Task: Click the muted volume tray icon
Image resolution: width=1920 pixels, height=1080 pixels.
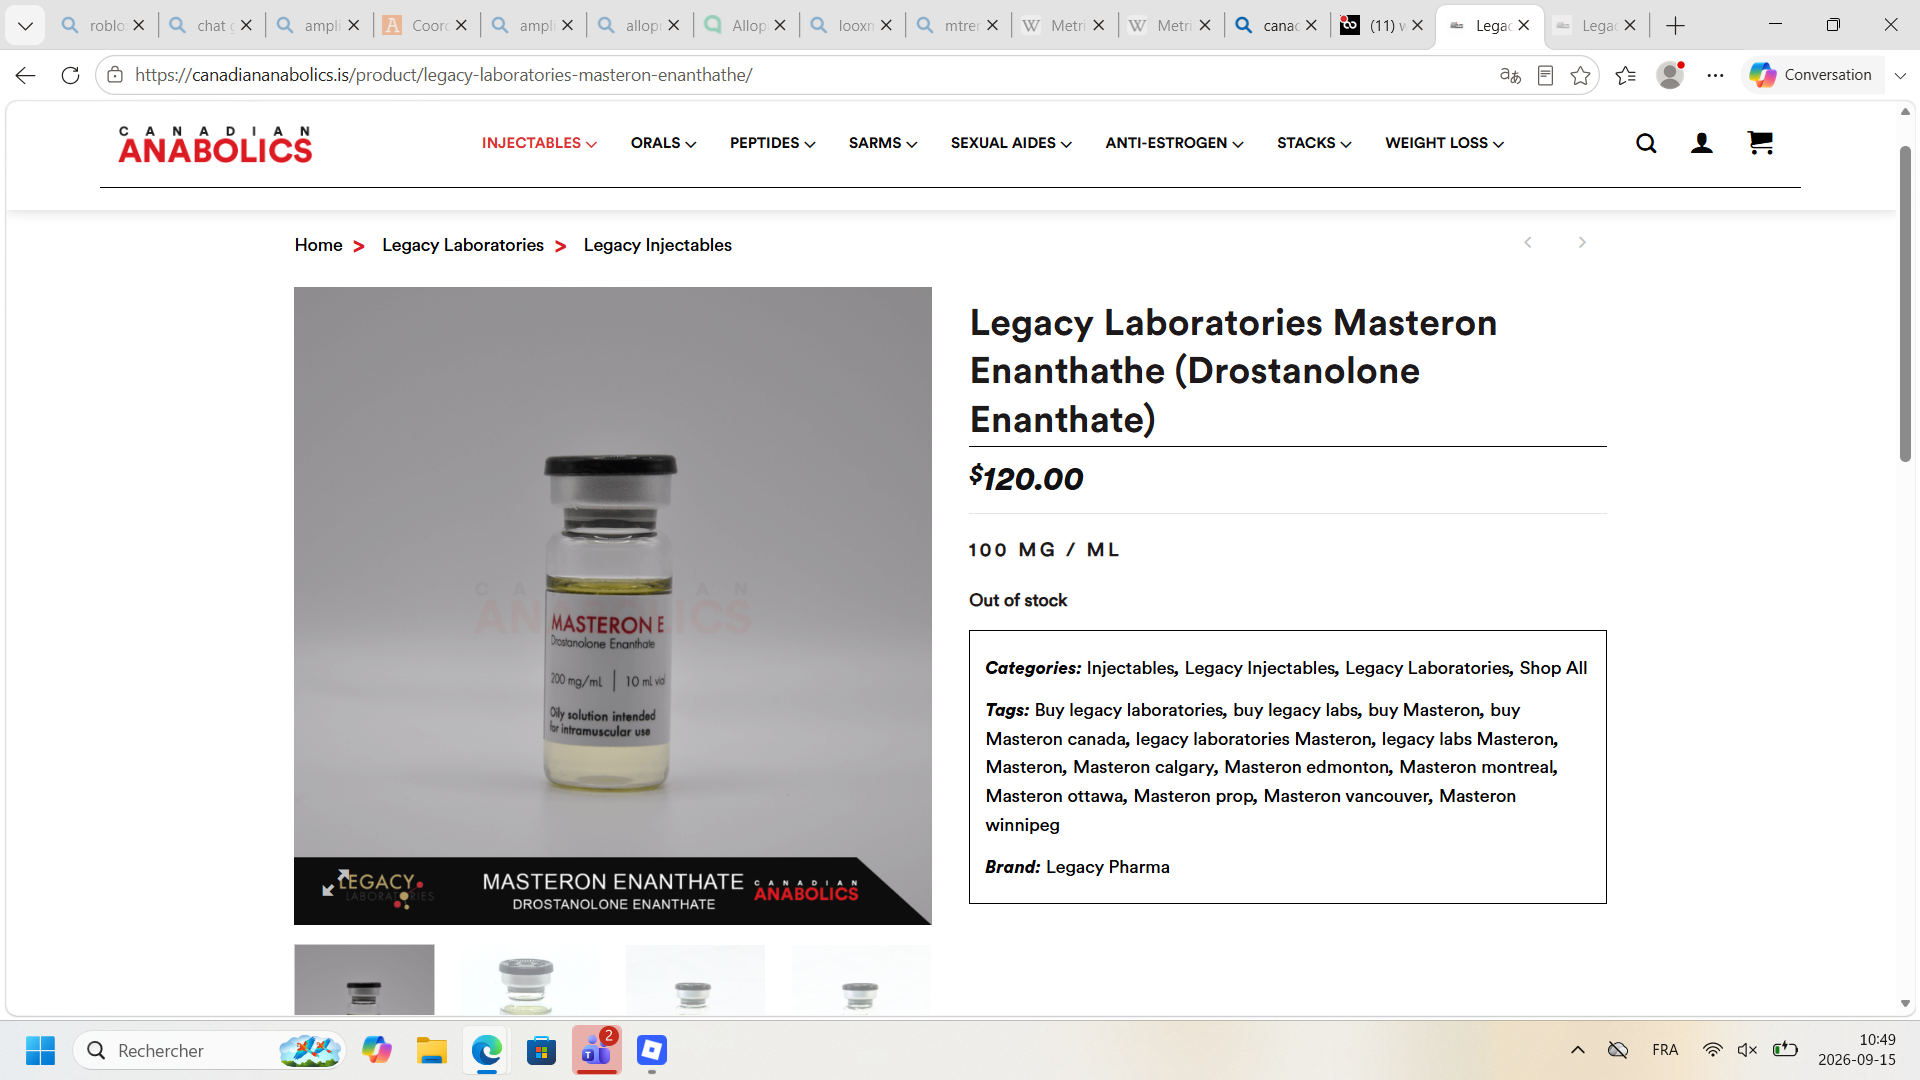Action: [1748, 1050]
